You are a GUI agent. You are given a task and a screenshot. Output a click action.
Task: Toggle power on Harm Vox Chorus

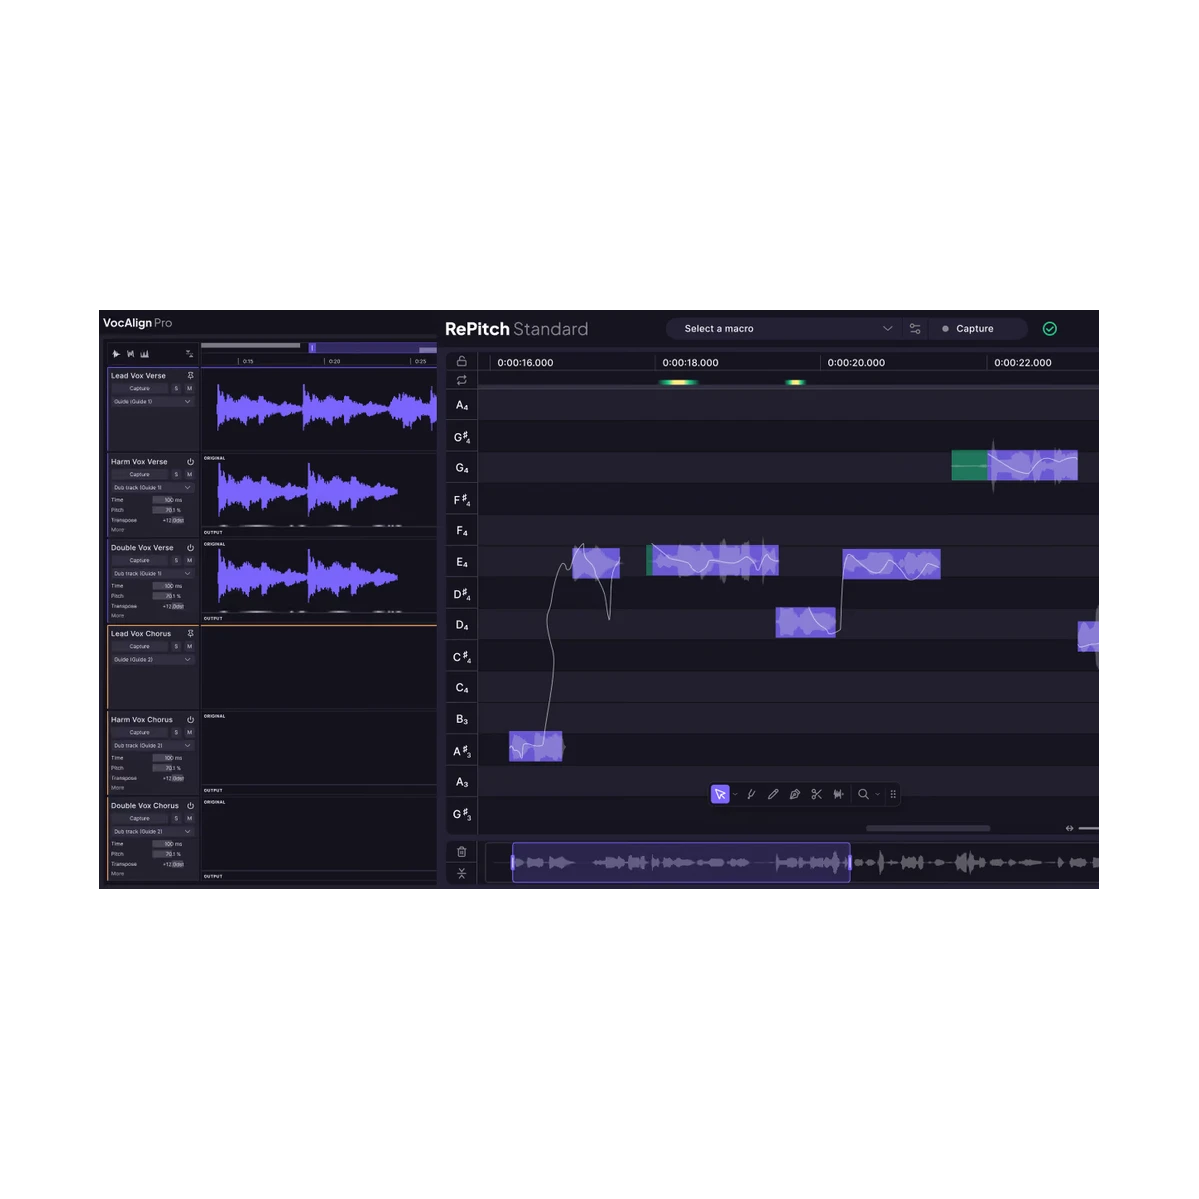point(190,720)
